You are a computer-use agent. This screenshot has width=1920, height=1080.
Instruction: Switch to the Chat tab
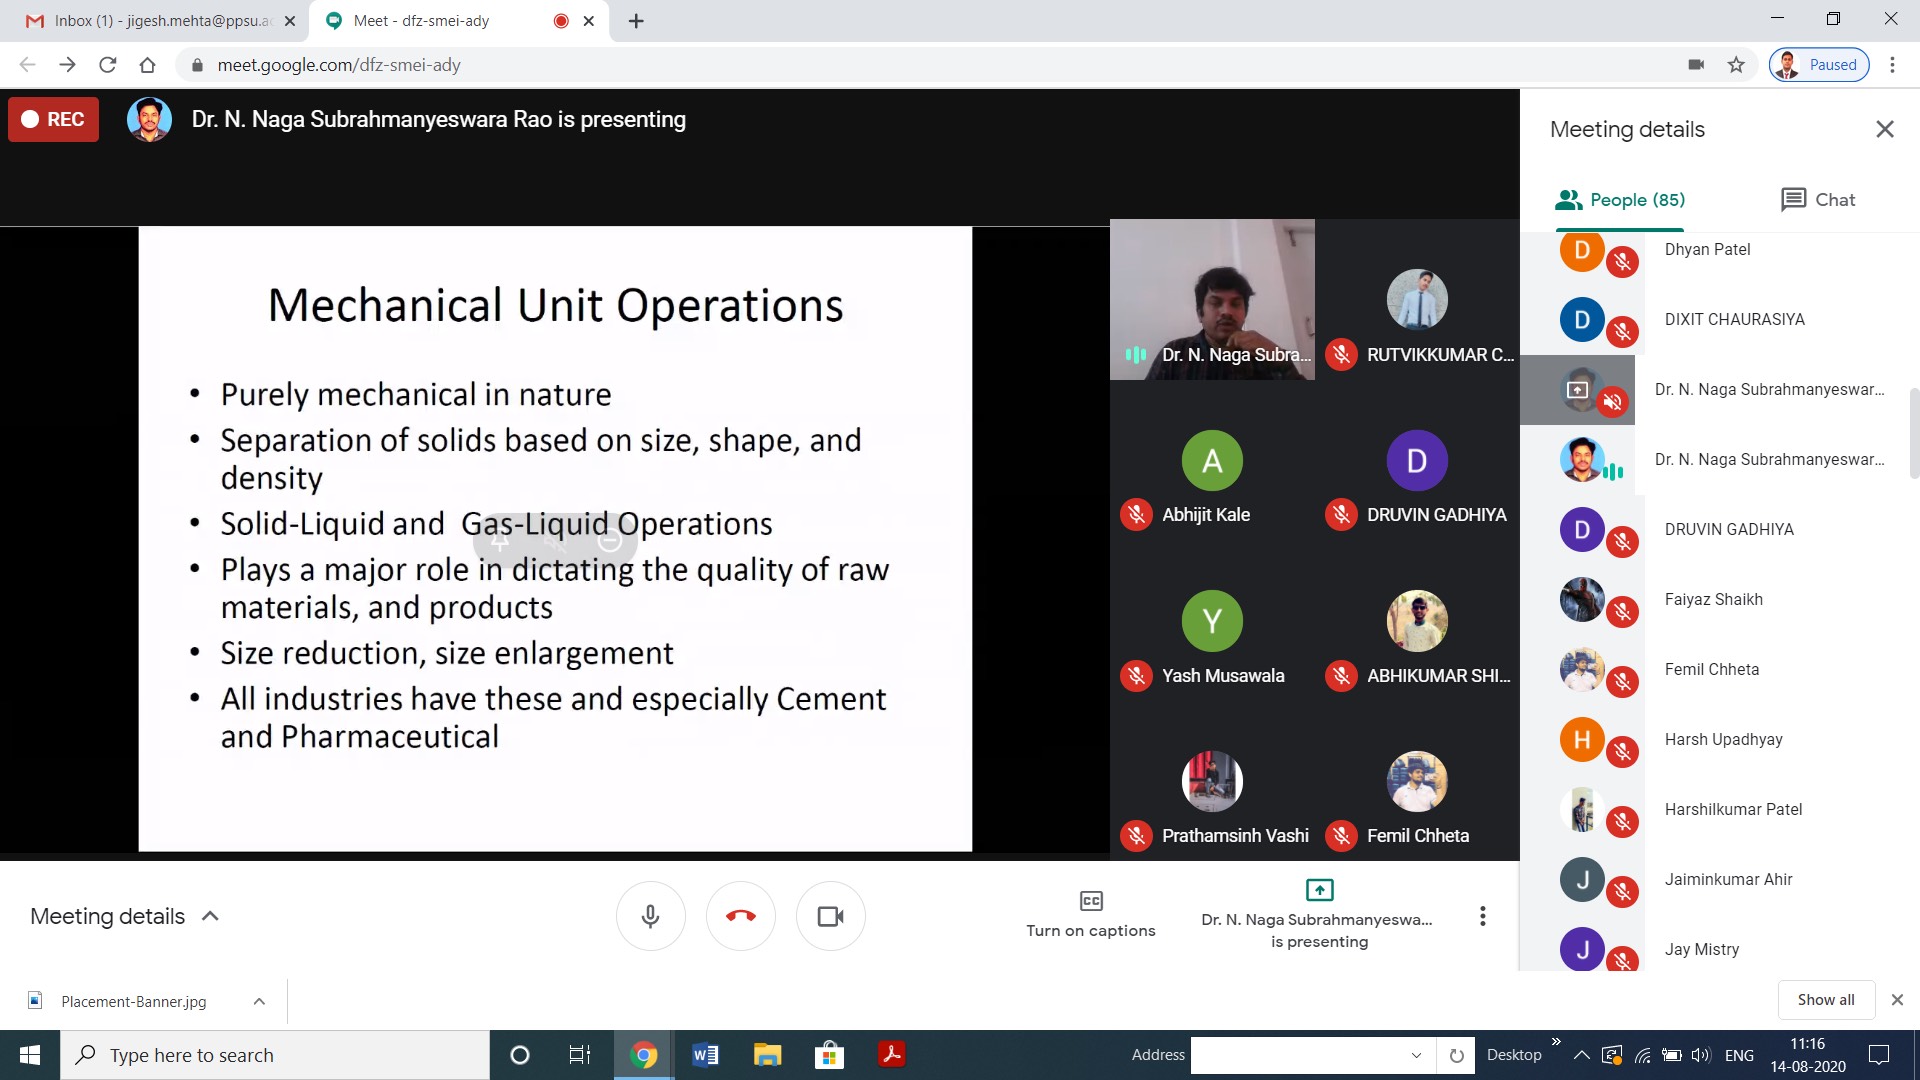click(x=1818, y=199)
